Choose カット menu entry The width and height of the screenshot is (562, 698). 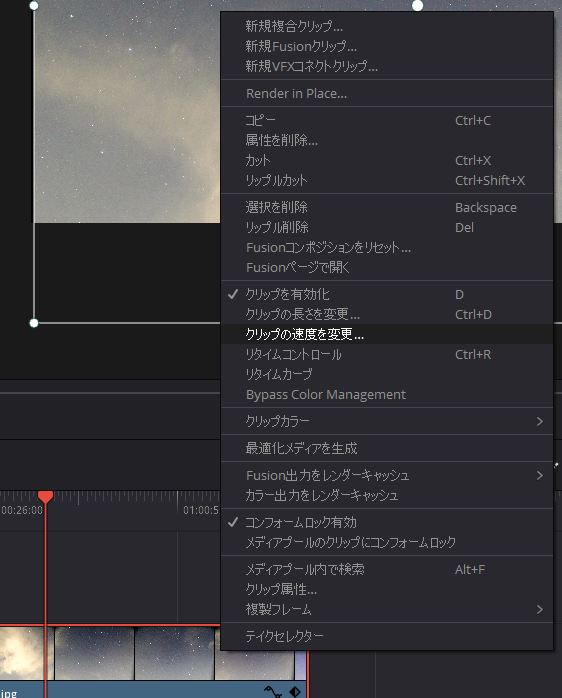387,160
